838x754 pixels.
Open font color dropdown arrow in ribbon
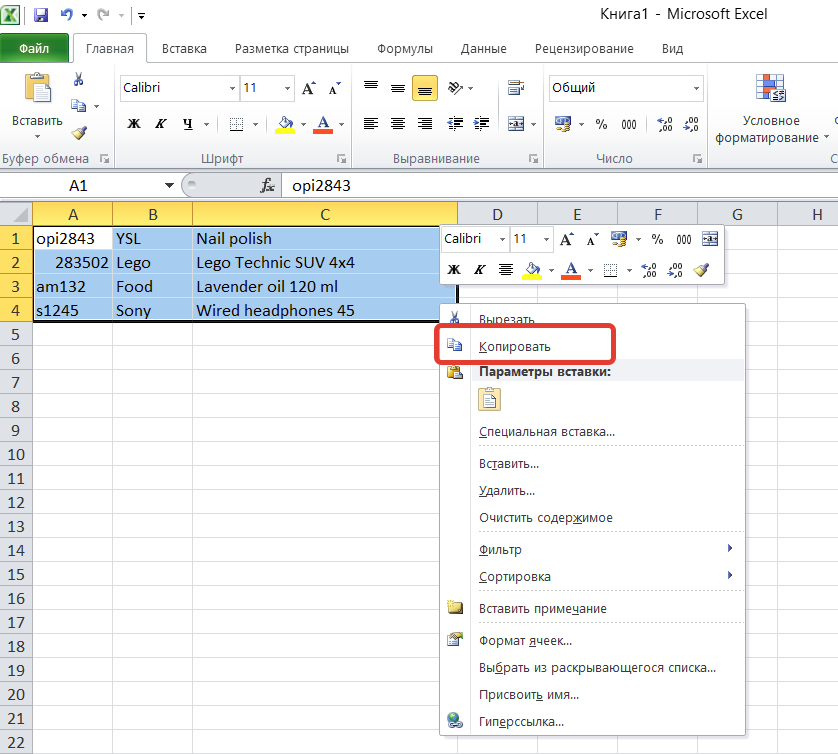pos(342,125)
